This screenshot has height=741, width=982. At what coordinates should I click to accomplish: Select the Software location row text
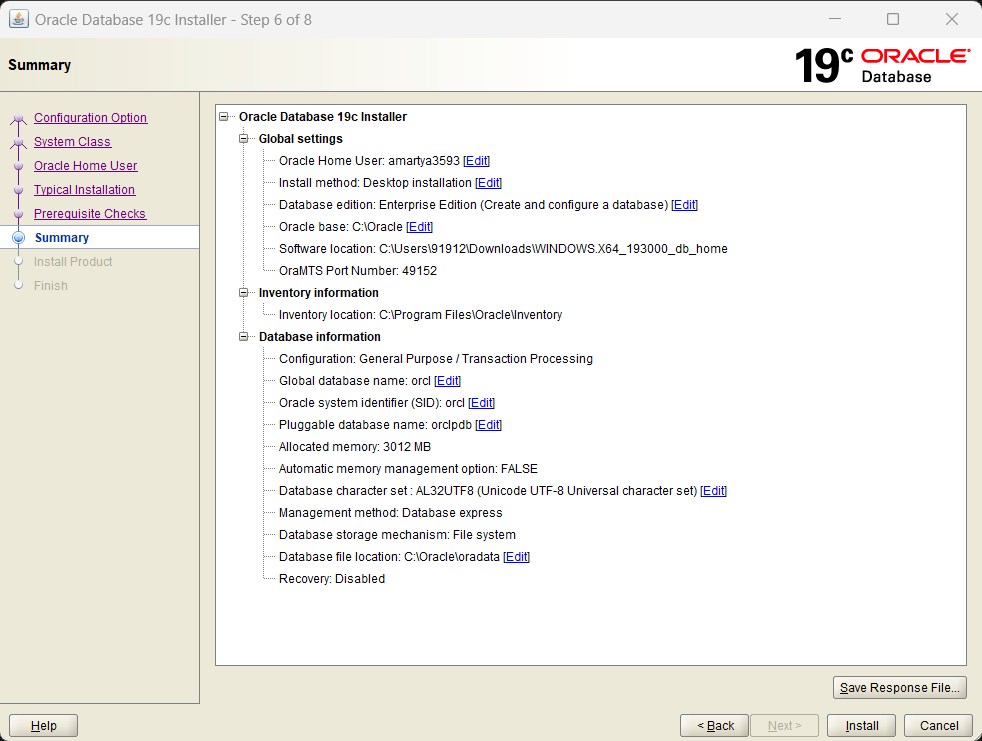pyautogui.click(x=503, y=249)
